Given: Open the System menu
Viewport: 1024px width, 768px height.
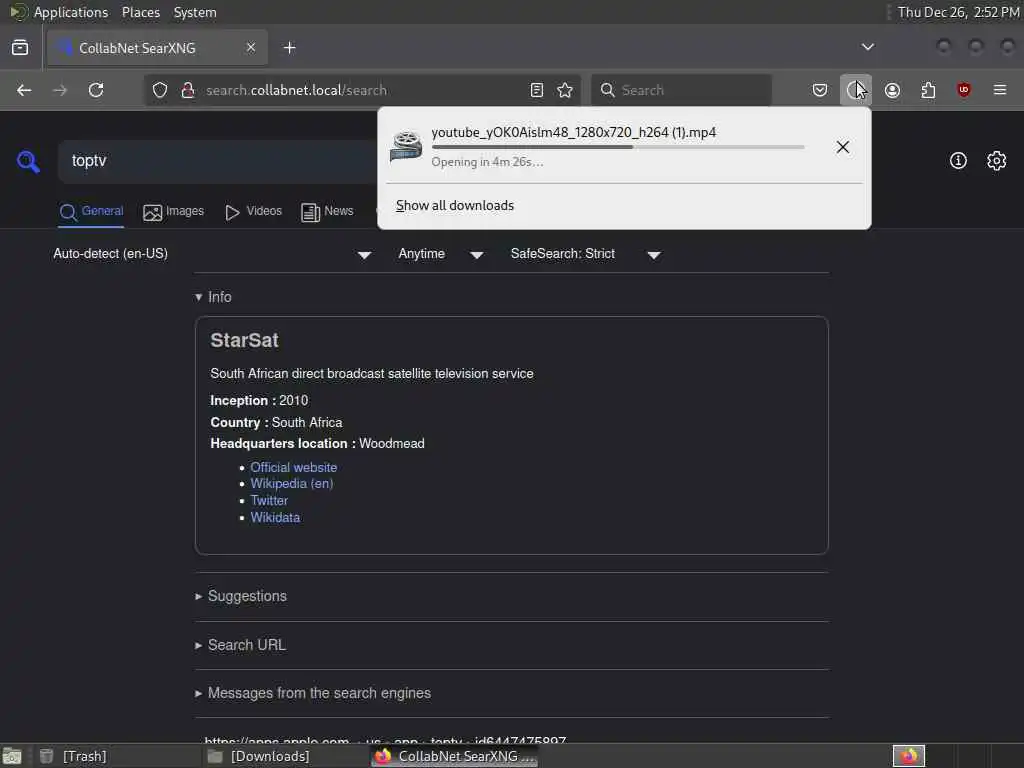Looking at the screenshot, I should point(195,12).
